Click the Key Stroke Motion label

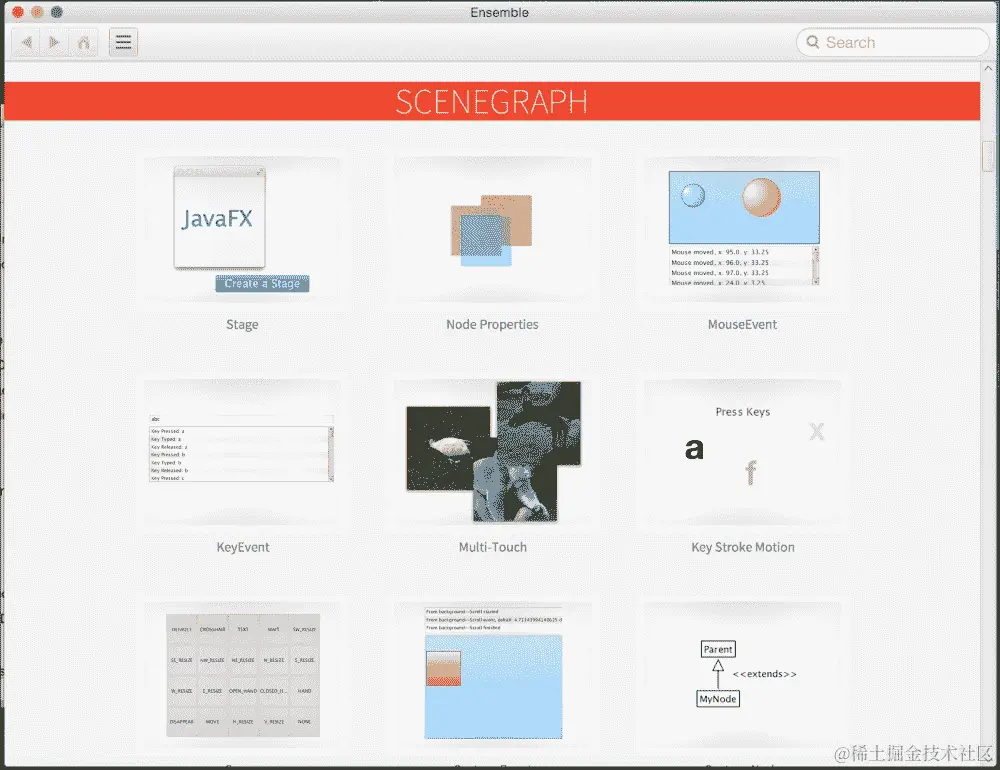coord(742,547)
